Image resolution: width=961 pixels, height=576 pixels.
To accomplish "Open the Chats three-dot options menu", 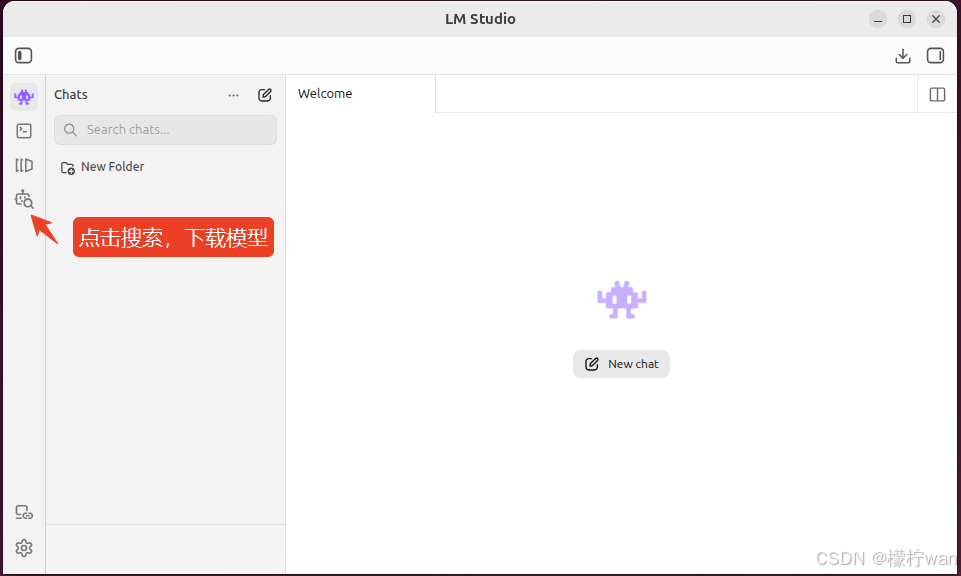I will coord(234,95).
